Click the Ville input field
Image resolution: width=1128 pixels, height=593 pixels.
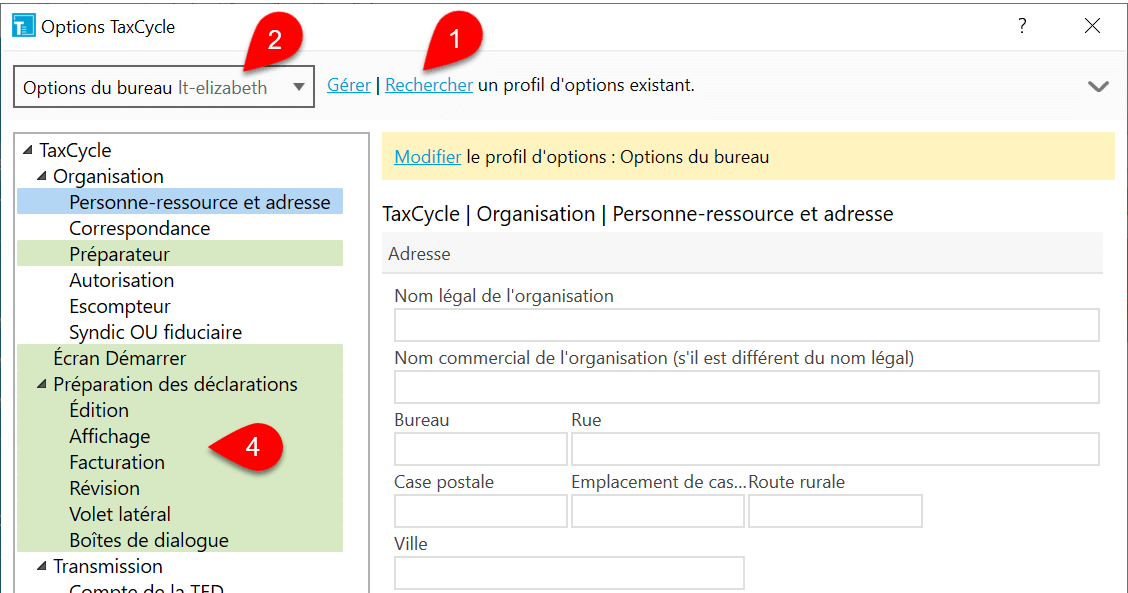click(569, 573)
